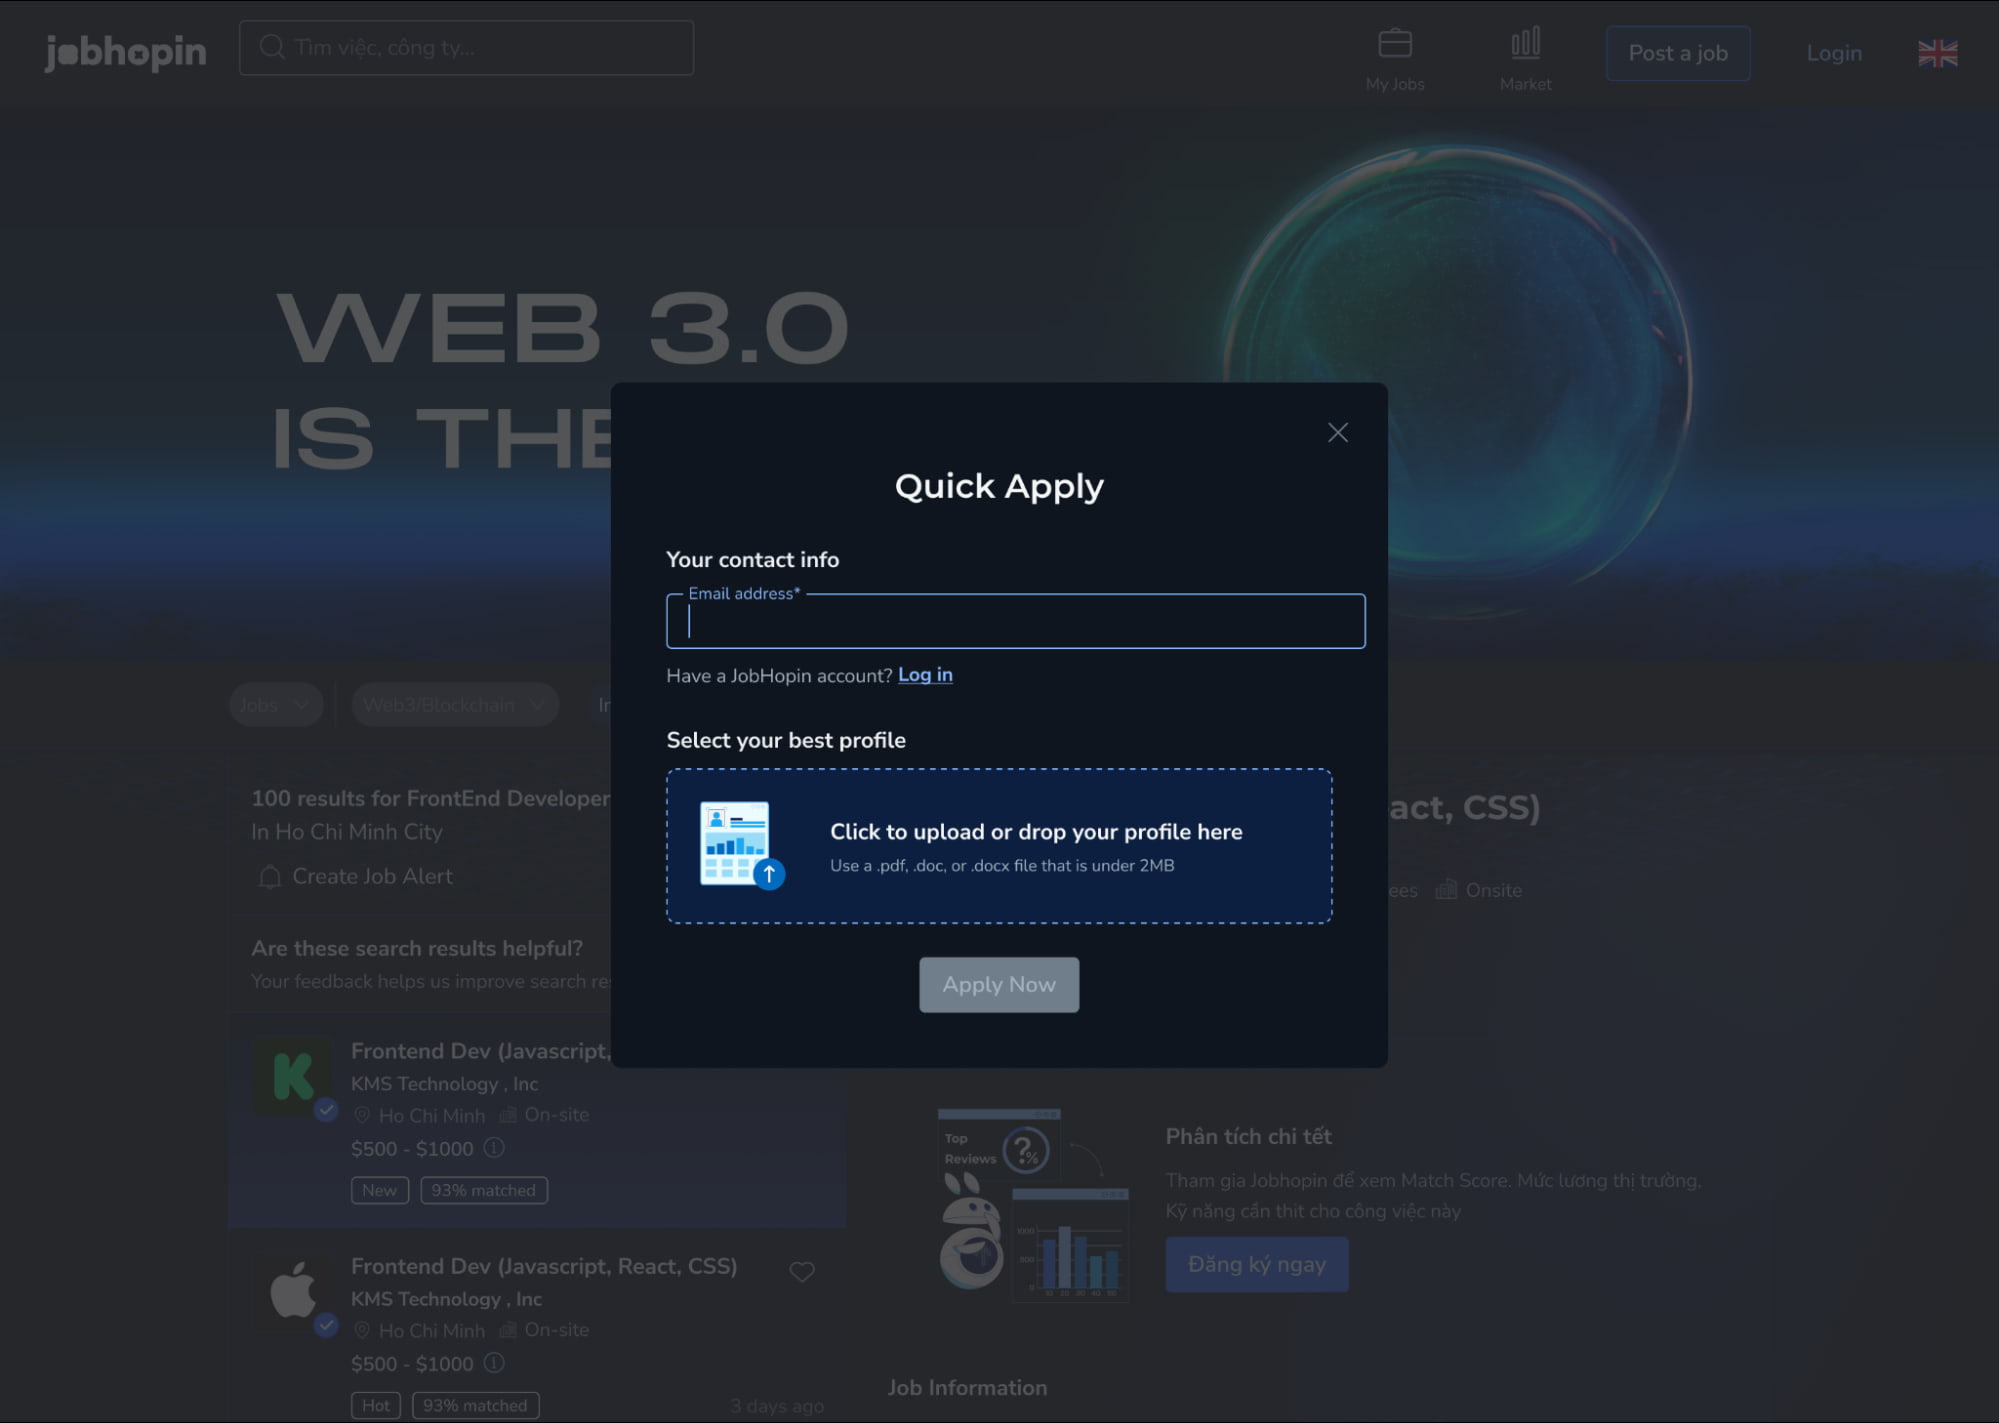The image size is (1999, 1423).
Task: Click the Log in link in Quick Apply
Action: pos(924,675)
